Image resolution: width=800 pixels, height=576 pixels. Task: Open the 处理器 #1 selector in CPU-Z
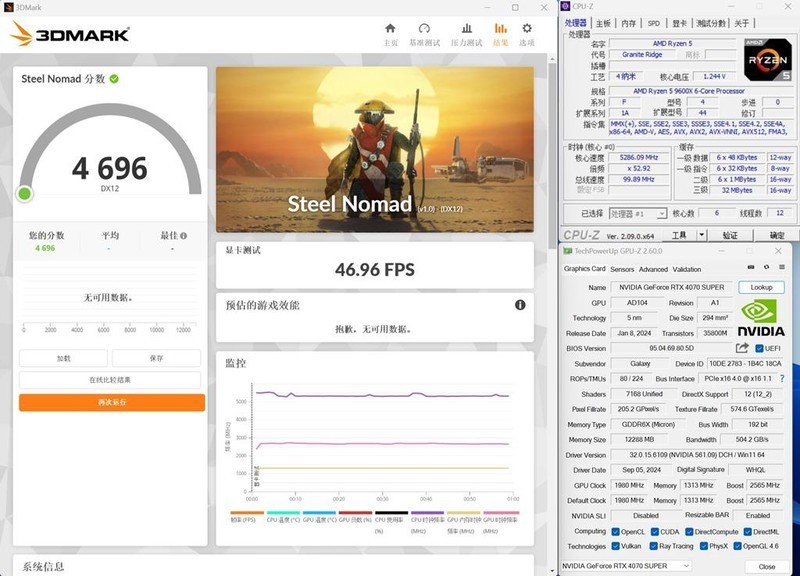coord(637,213)
